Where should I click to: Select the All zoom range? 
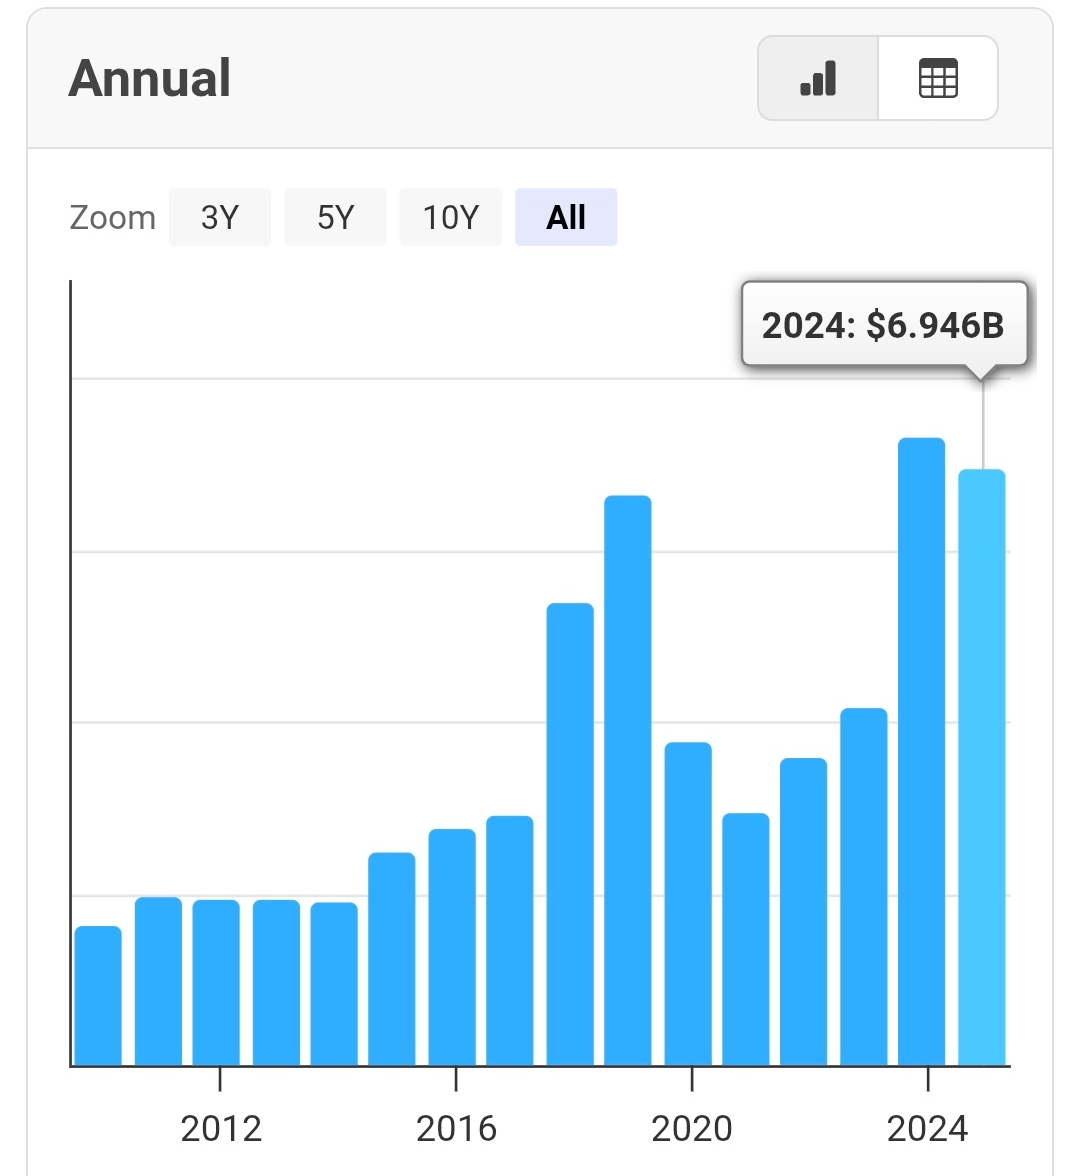pos(566,218)
